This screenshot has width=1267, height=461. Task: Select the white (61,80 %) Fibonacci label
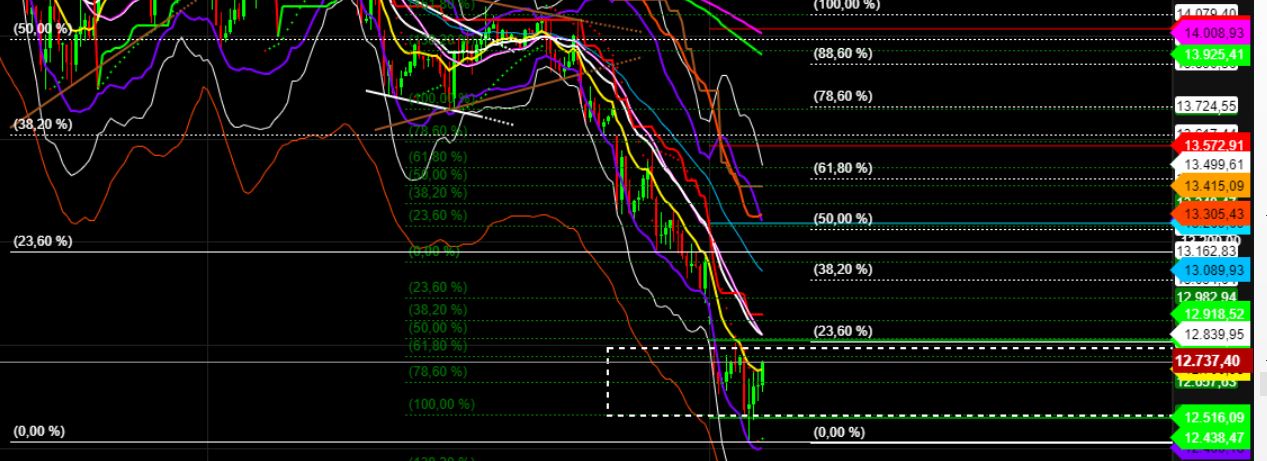(843, 168)
